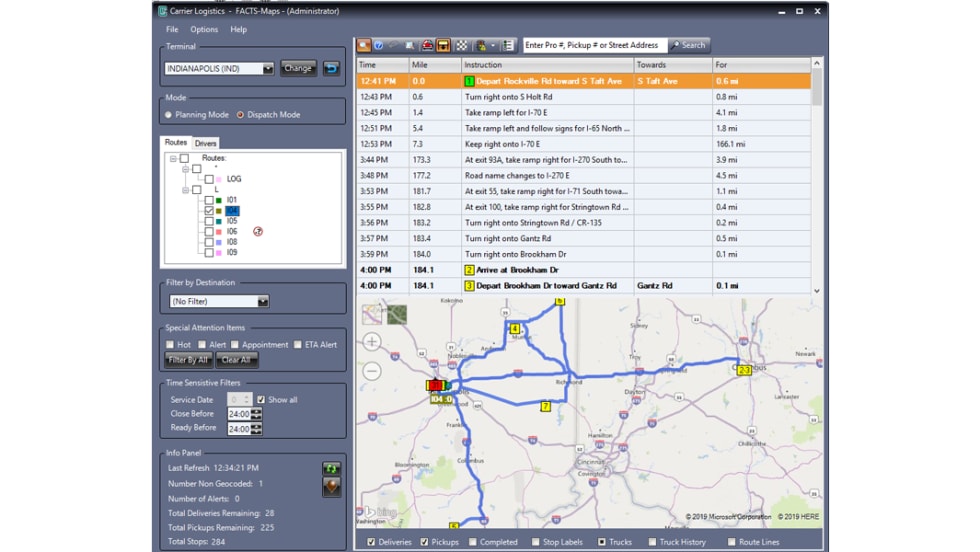Viewport: 980px width, 552px height.
Task: Check the I05 route checkbox
Action: [x=208, y=221]
